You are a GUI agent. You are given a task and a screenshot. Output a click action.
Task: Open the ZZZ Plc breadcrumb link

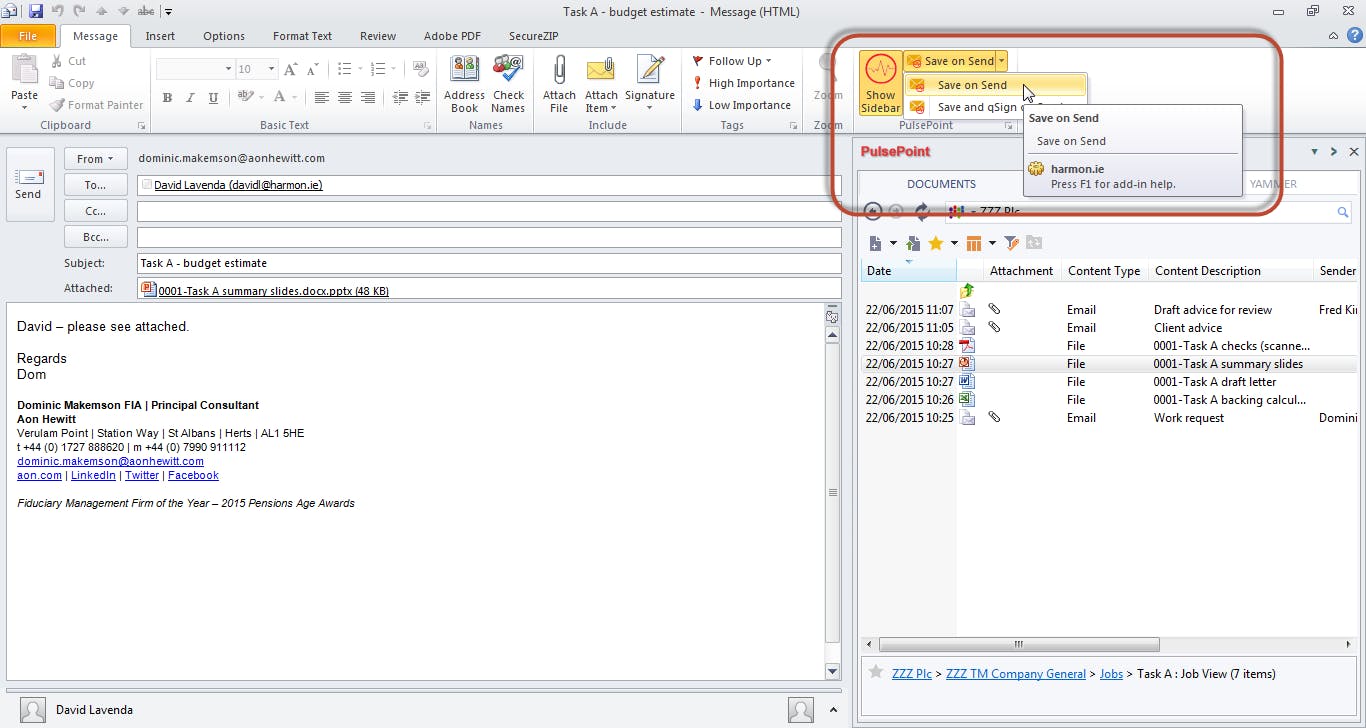click(912, 674)
